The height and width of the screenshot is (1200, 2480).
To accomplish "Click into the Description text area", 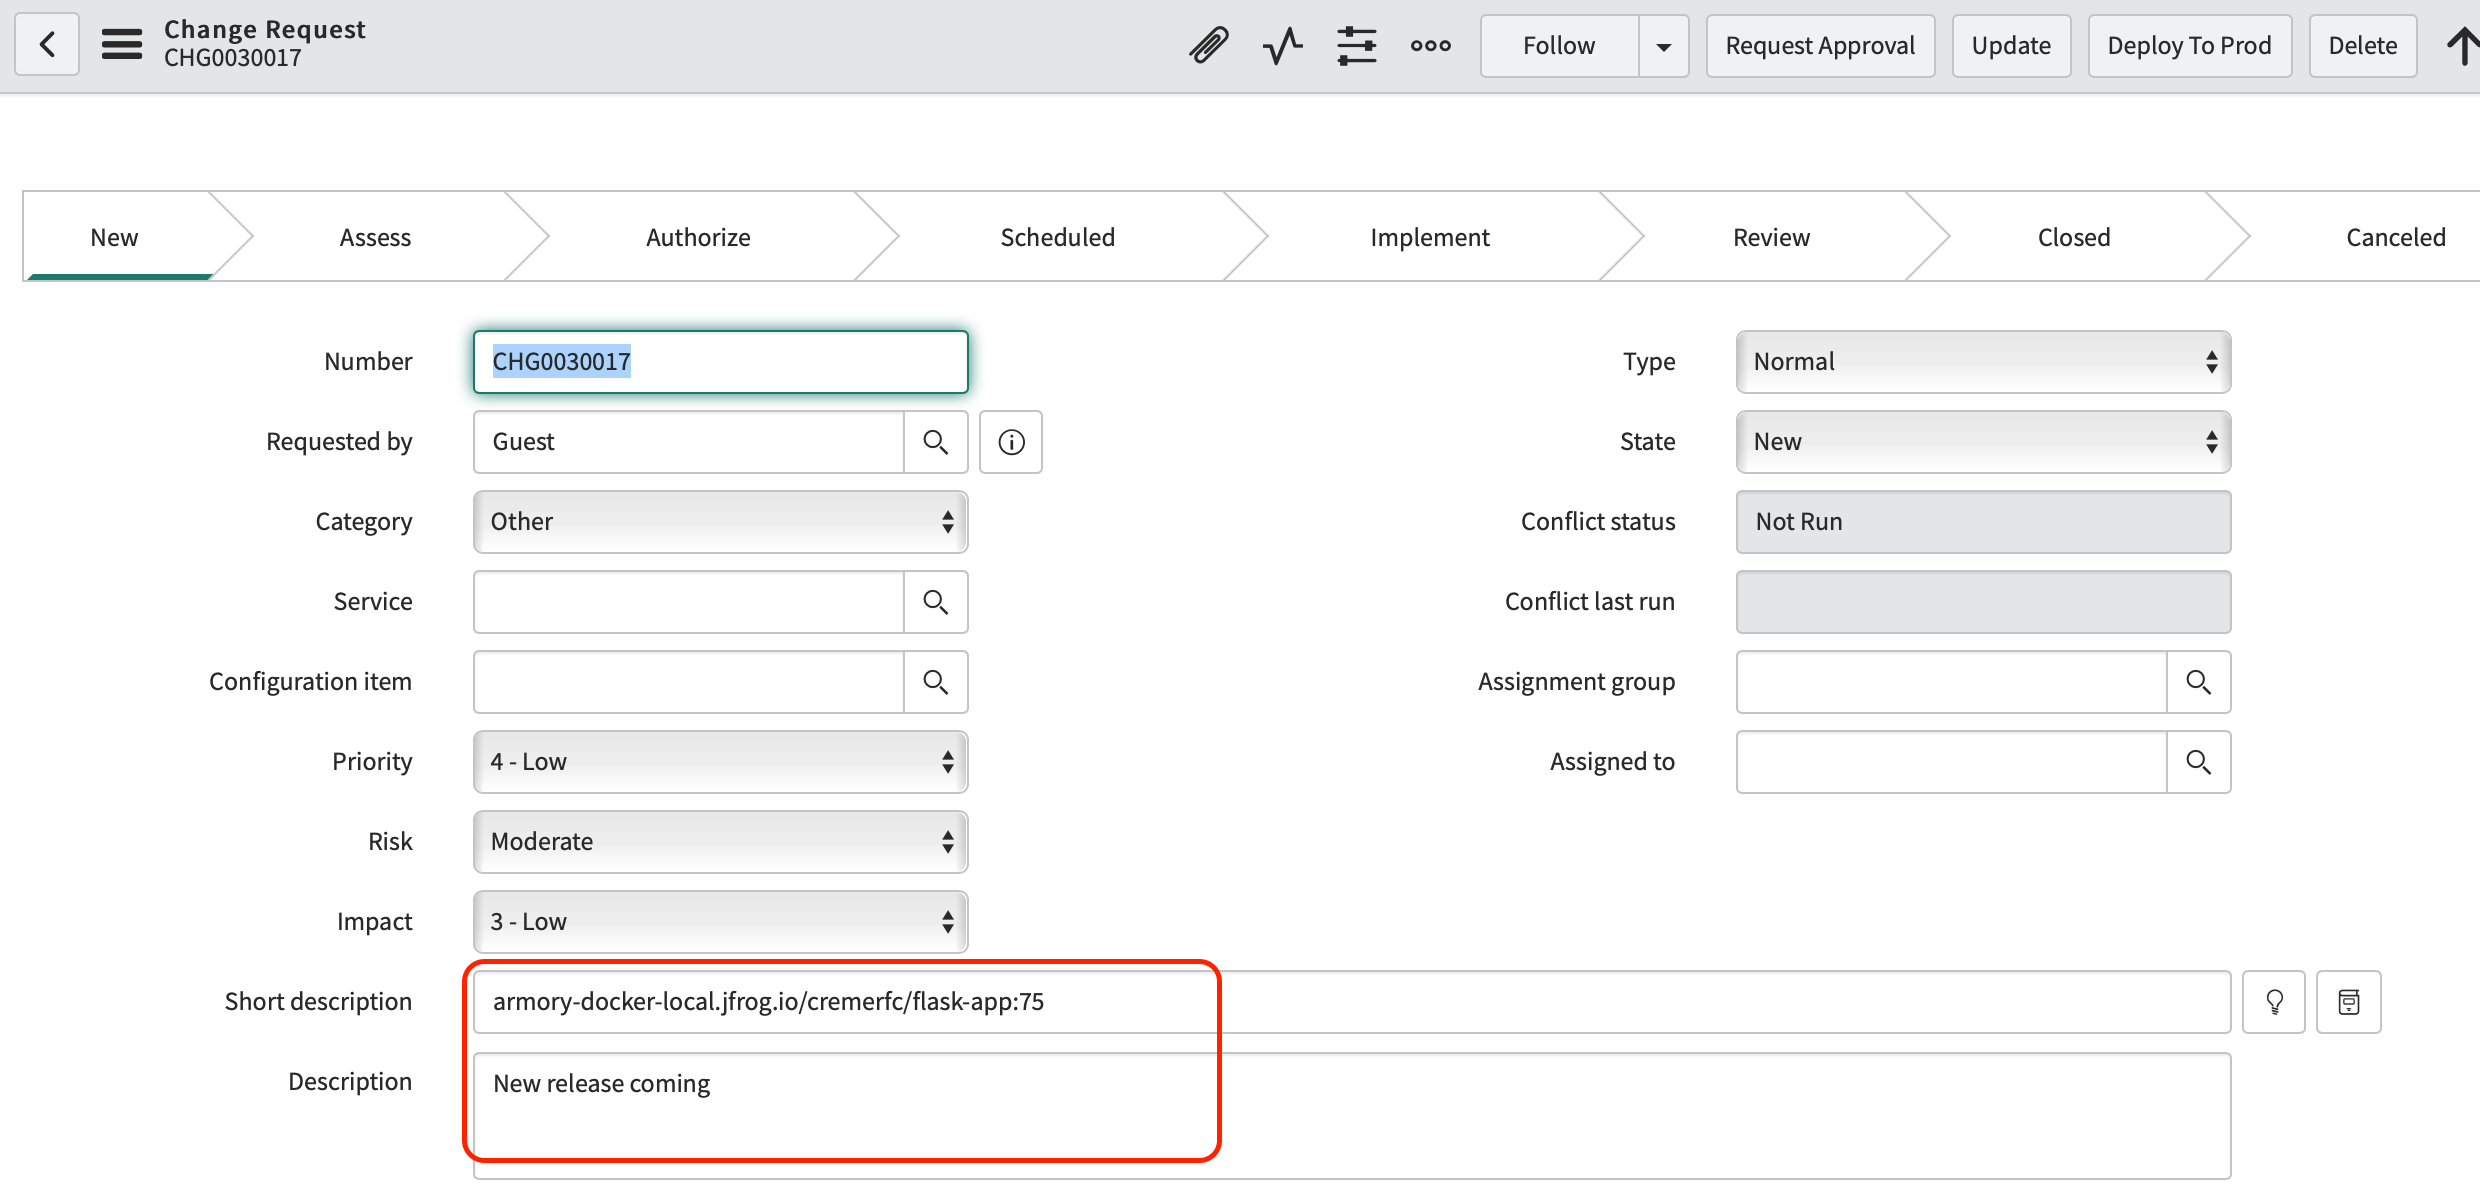I will (1350, 1115).
